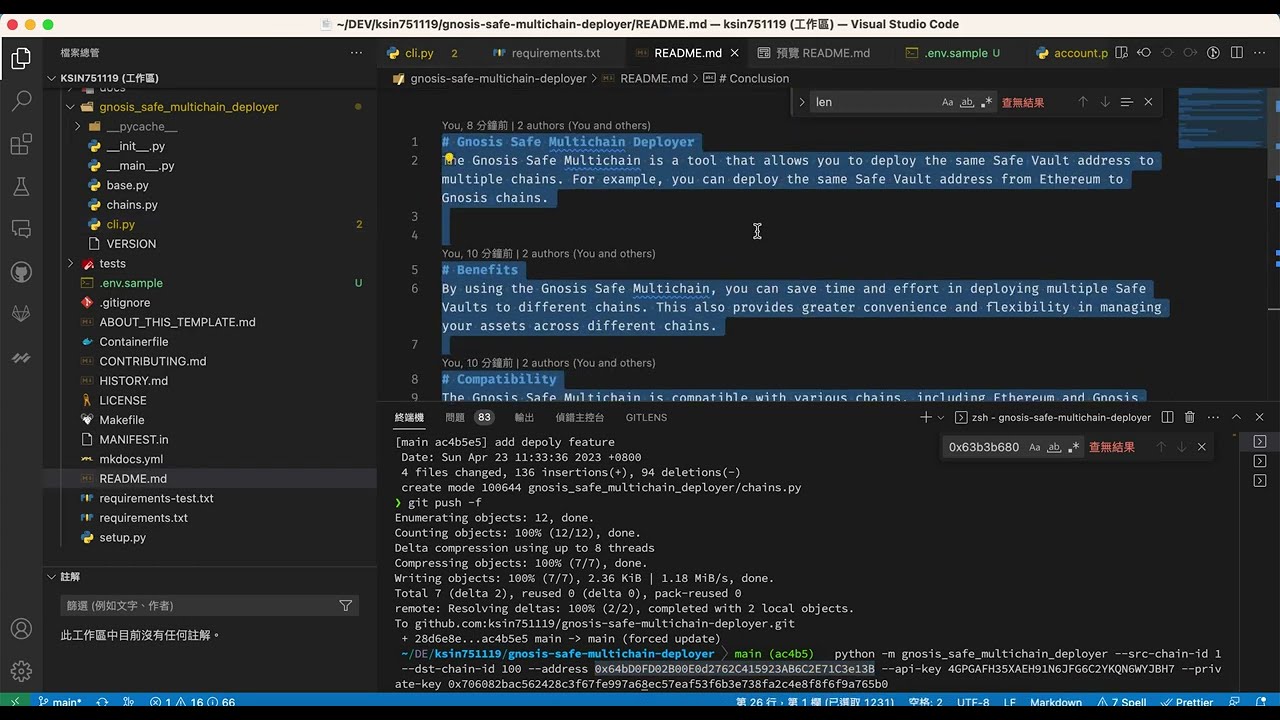Open the 輸出 (Output) panel tab
The height and width of the screenshot is (720, 1280).
524,417
